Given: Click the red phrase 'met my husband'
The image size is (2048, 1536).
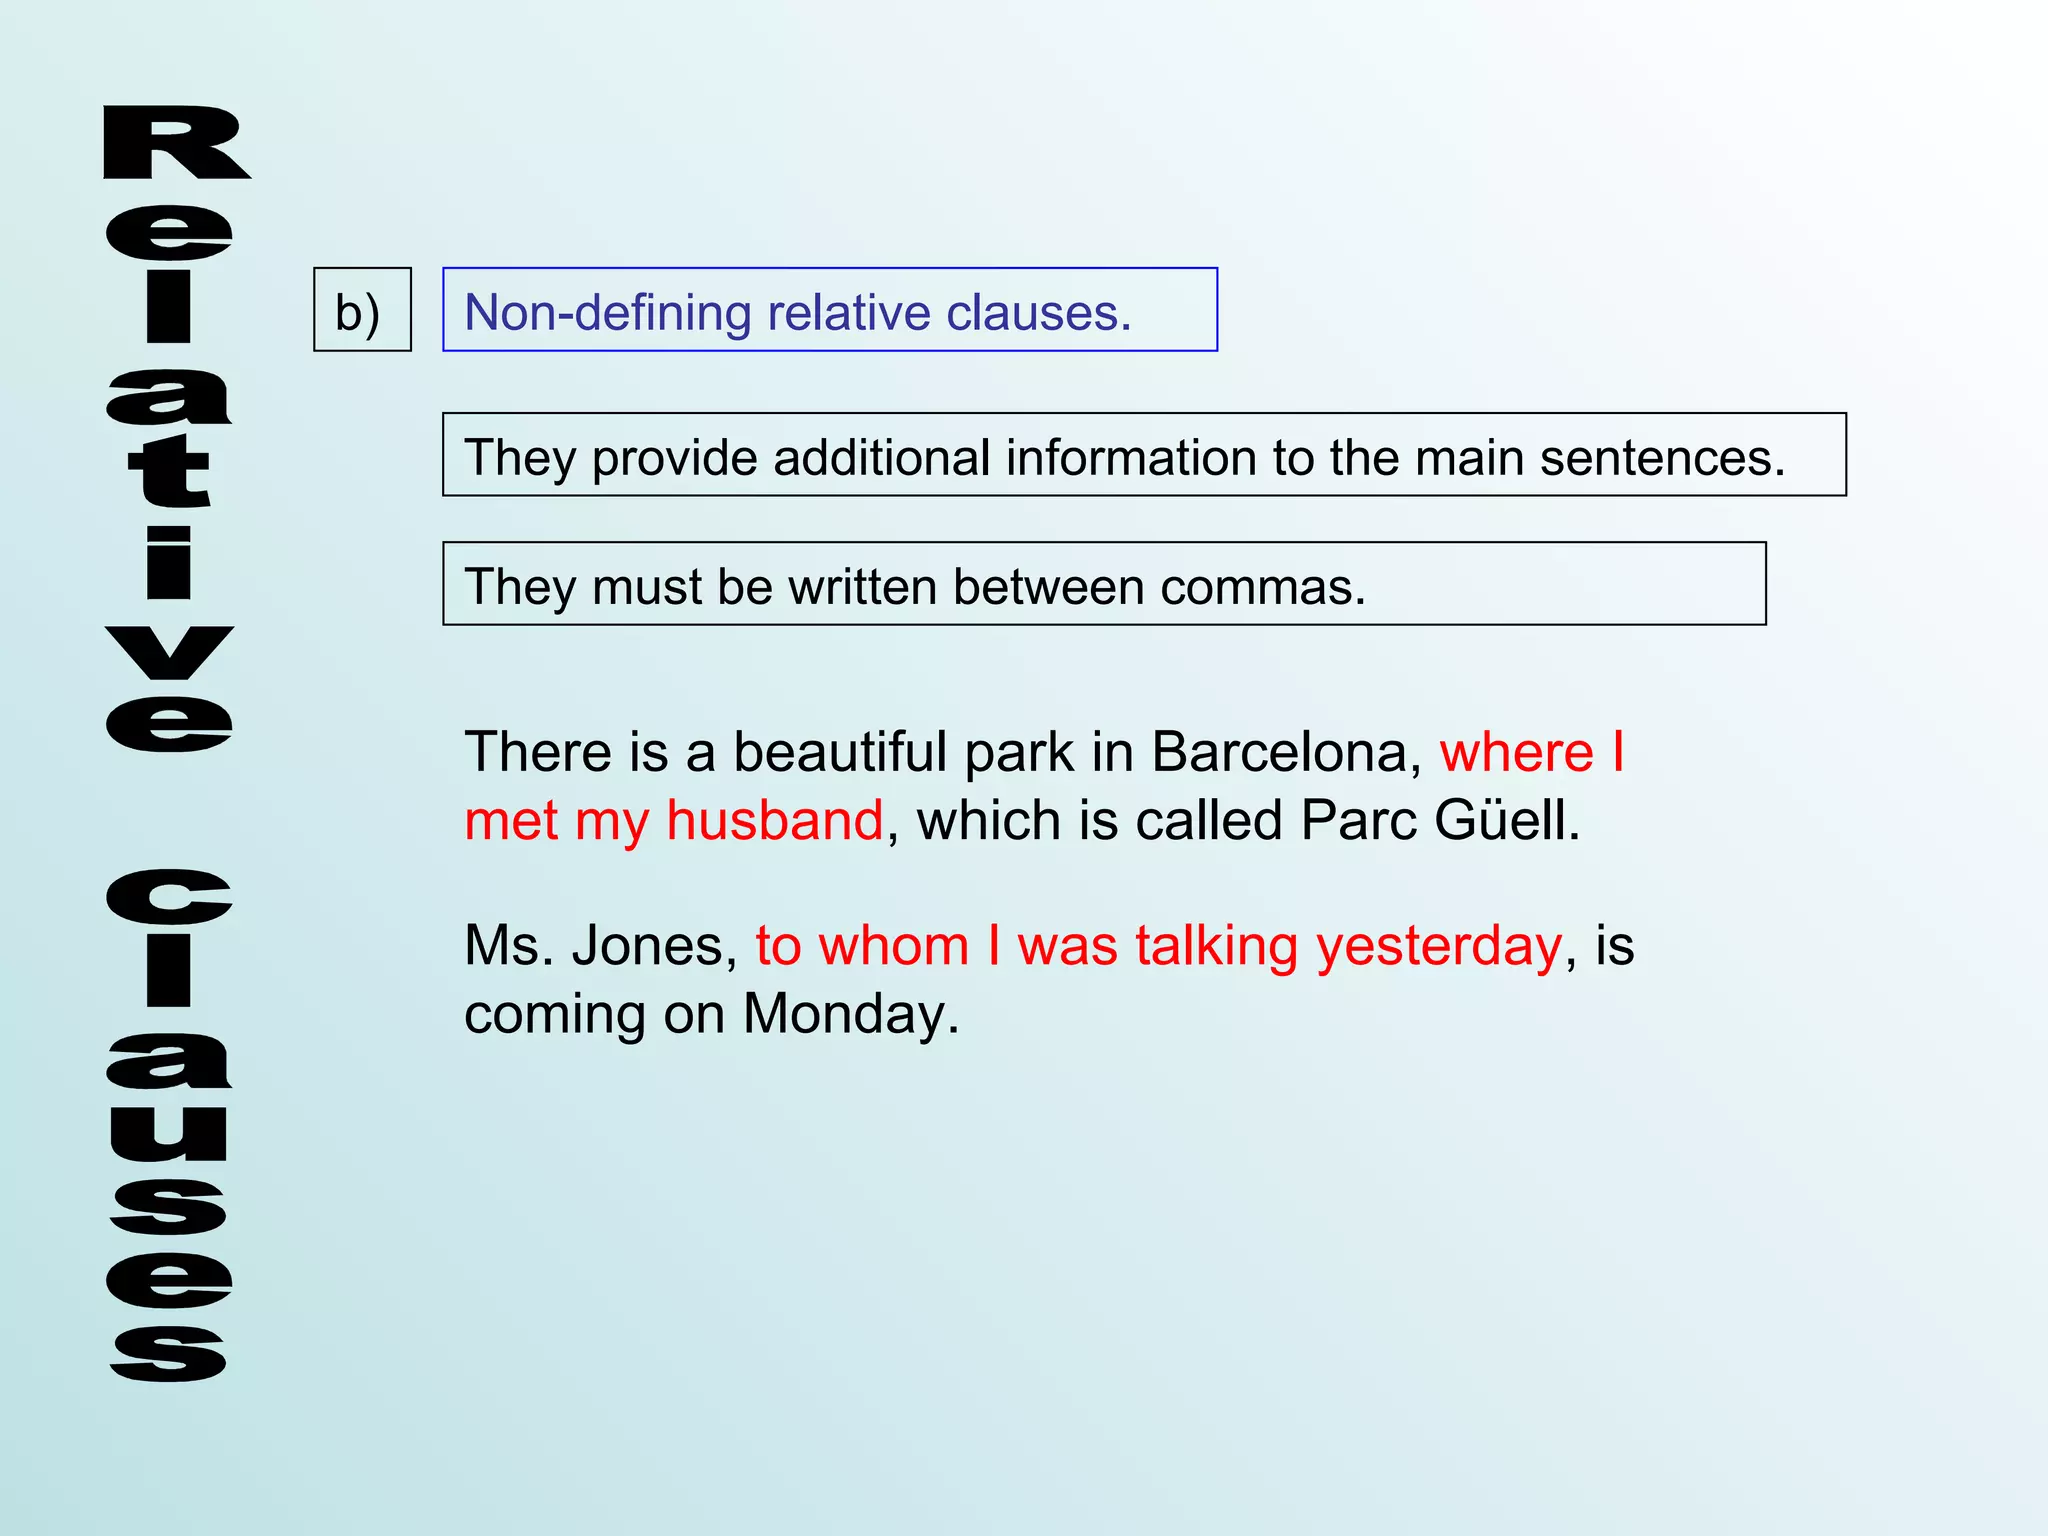Looking at the screenshot, I should 674,821.
